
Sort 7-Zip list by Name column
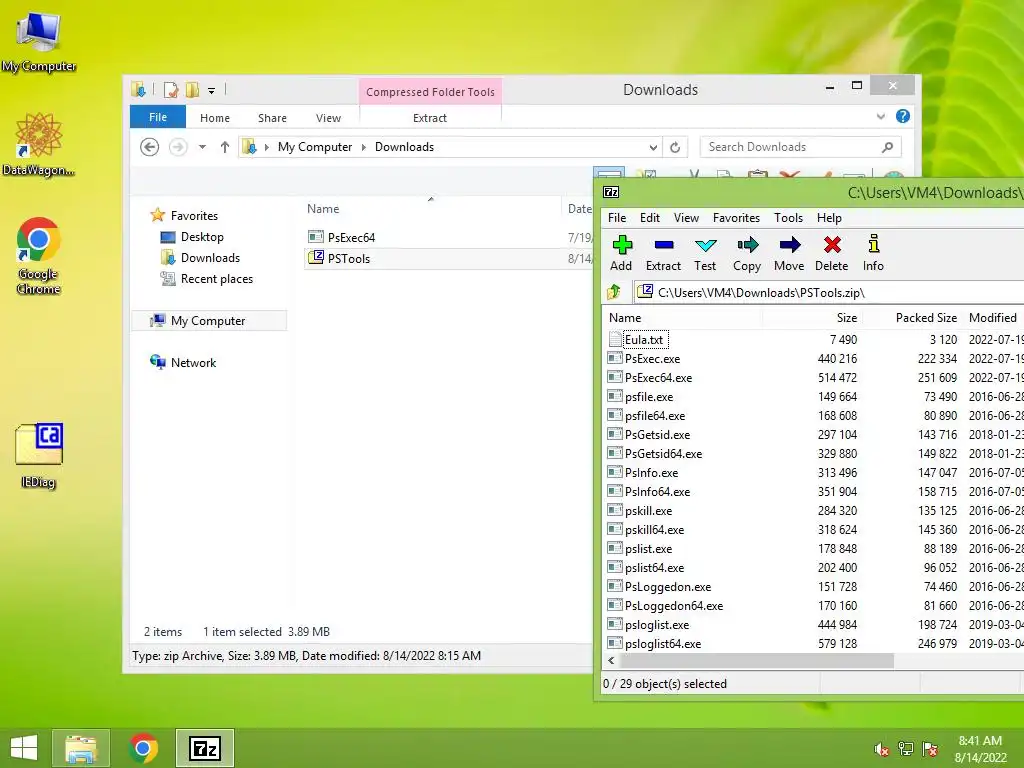(682, 318)
